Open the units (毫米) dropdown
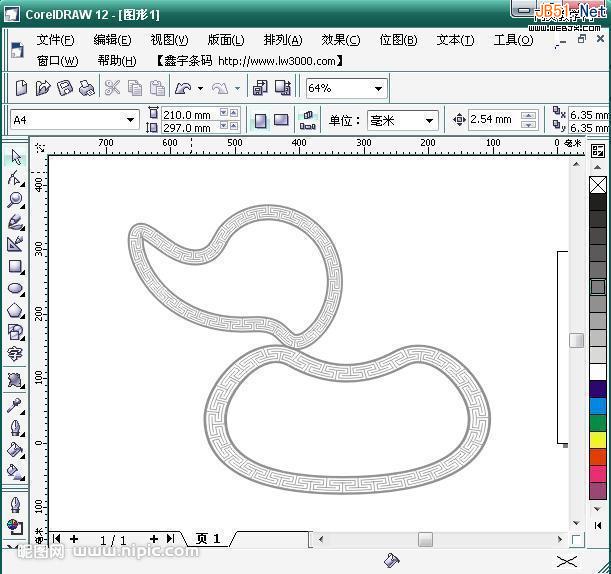This screenshot has width=611, height=574. coord(429,120)
